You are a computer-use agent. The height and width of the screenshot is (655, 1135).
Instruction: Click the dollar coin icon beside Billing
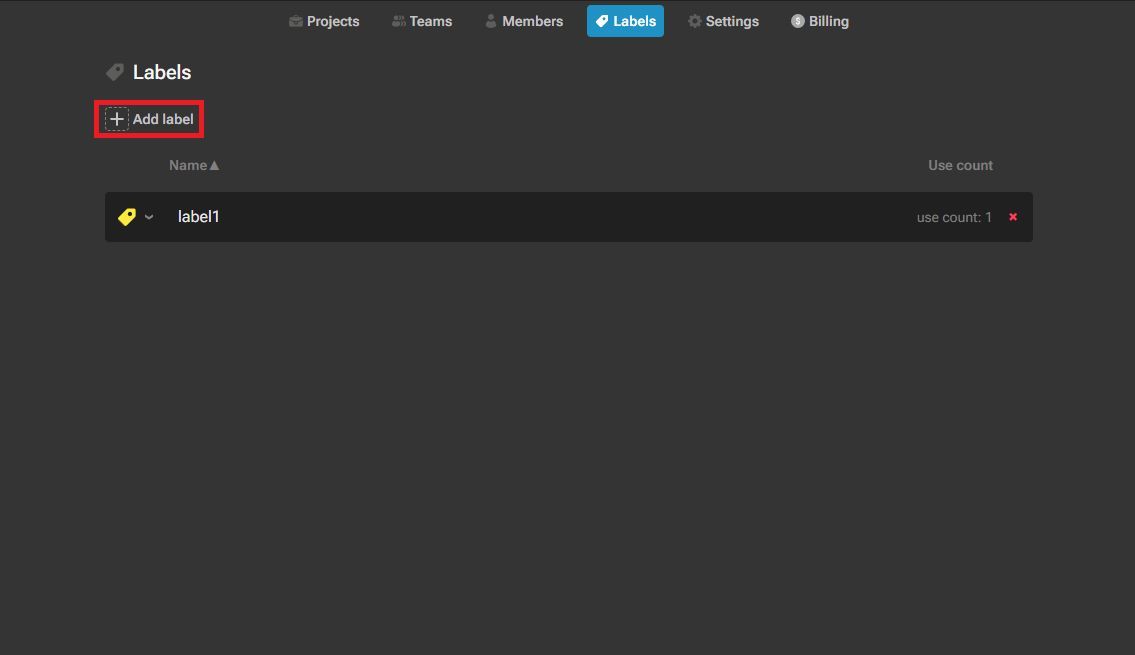(798, 21)
